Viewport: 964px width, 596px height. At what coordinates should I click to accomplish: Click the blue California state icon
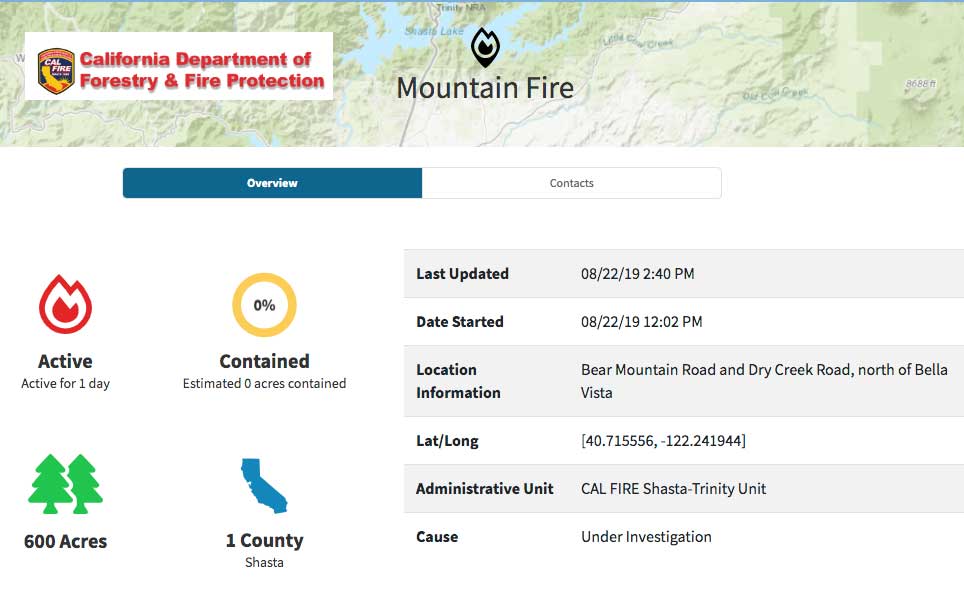[x=264, y=486]
